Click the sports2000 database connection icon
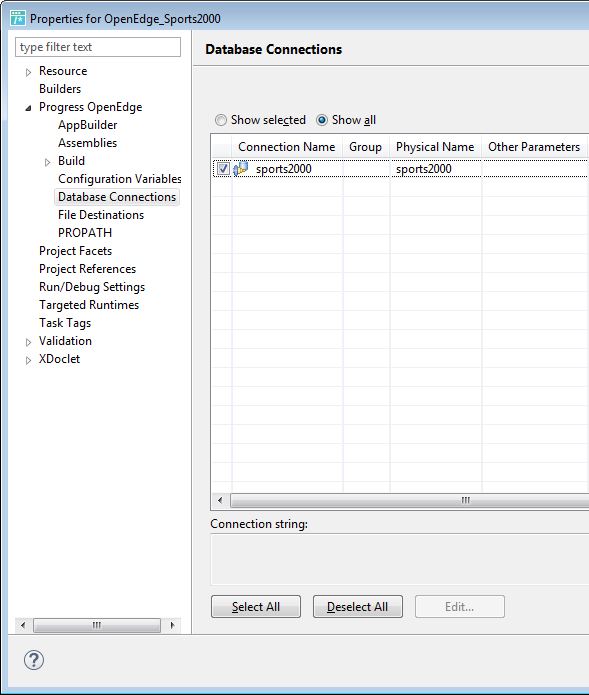Viewport: 589px width, 695px height. point(241,169)
